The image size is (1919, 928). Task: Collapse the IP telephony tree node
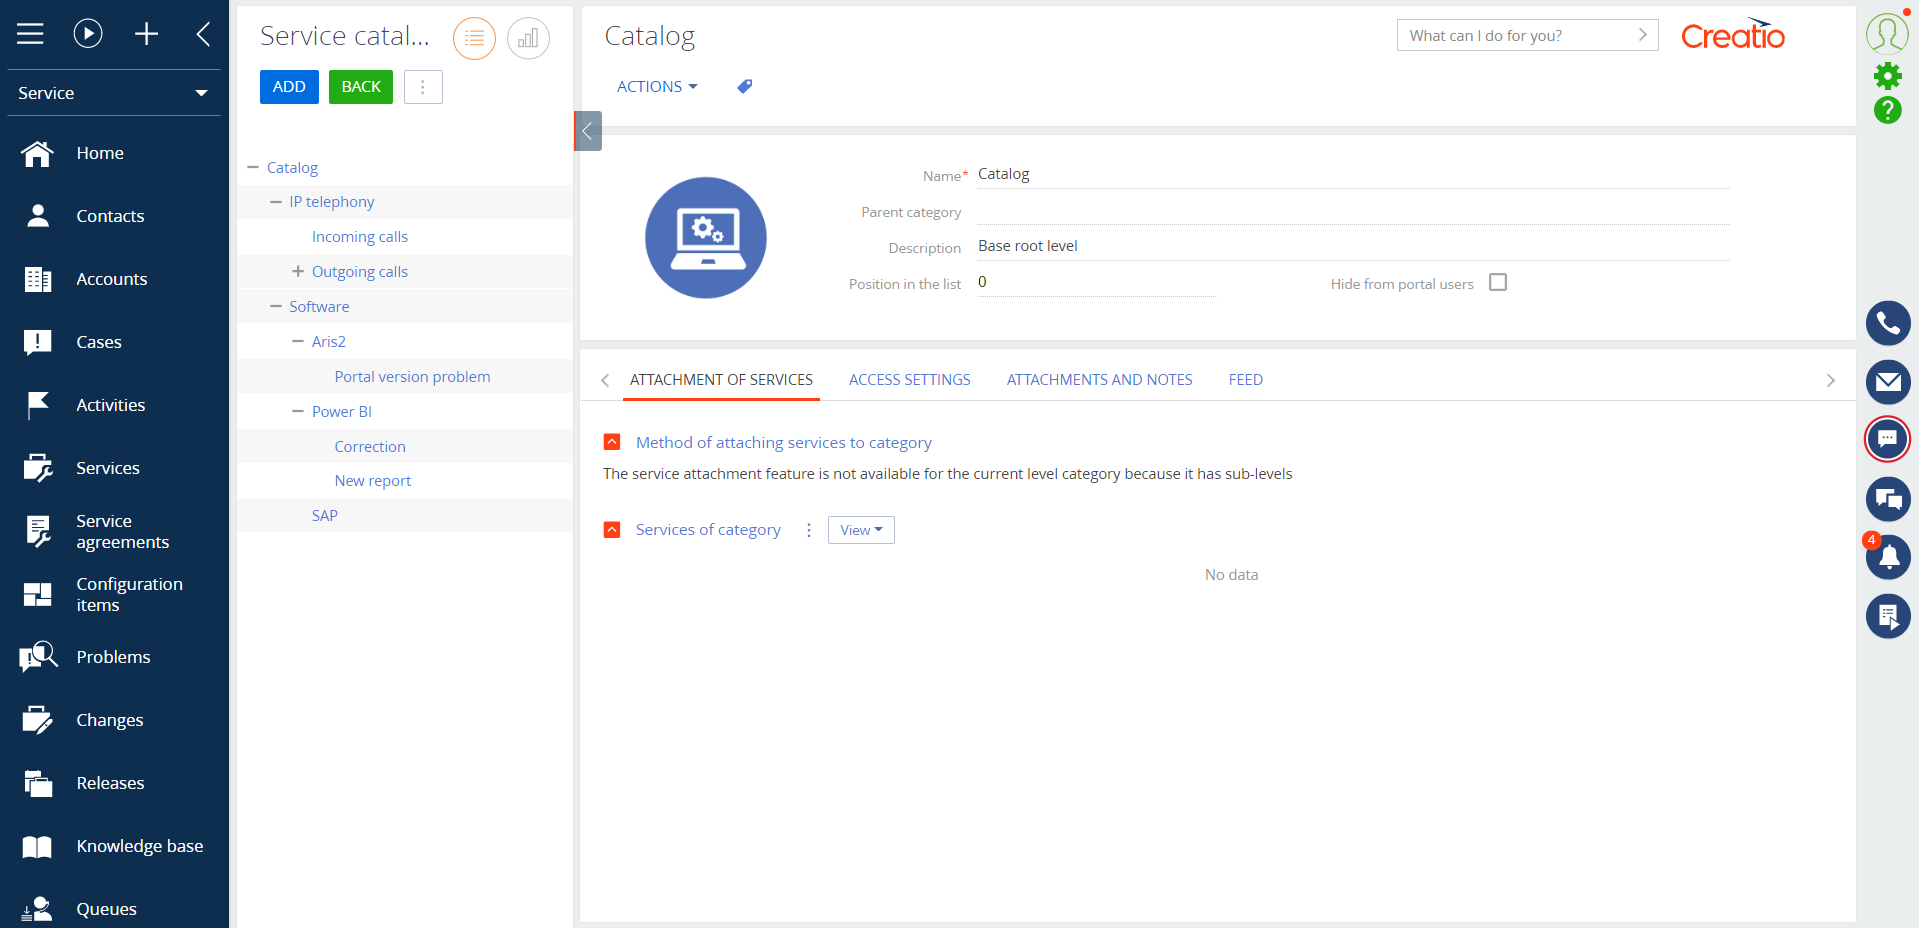[275, 201]
